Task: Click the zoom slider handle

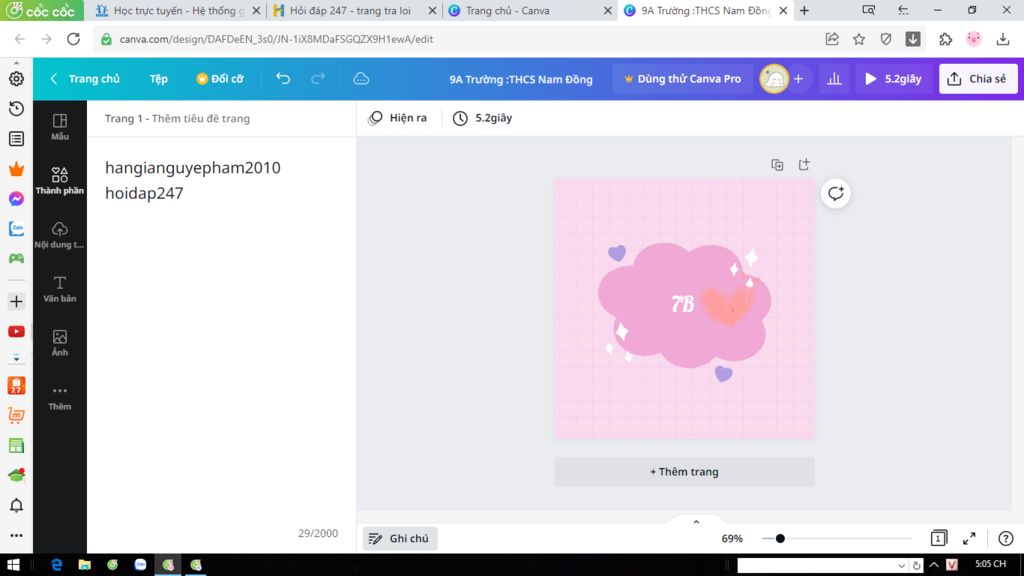Action: (780, 539)
